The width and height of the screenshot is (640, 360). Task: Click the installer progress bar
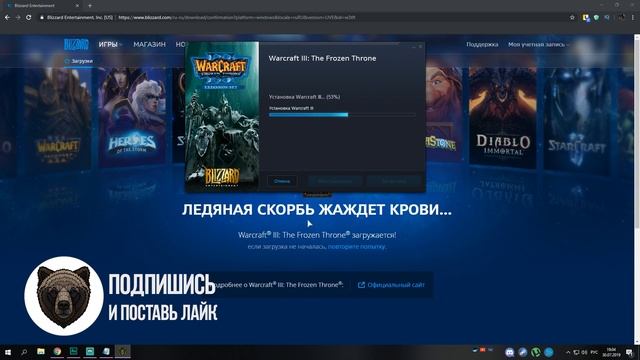pos(342,115)
